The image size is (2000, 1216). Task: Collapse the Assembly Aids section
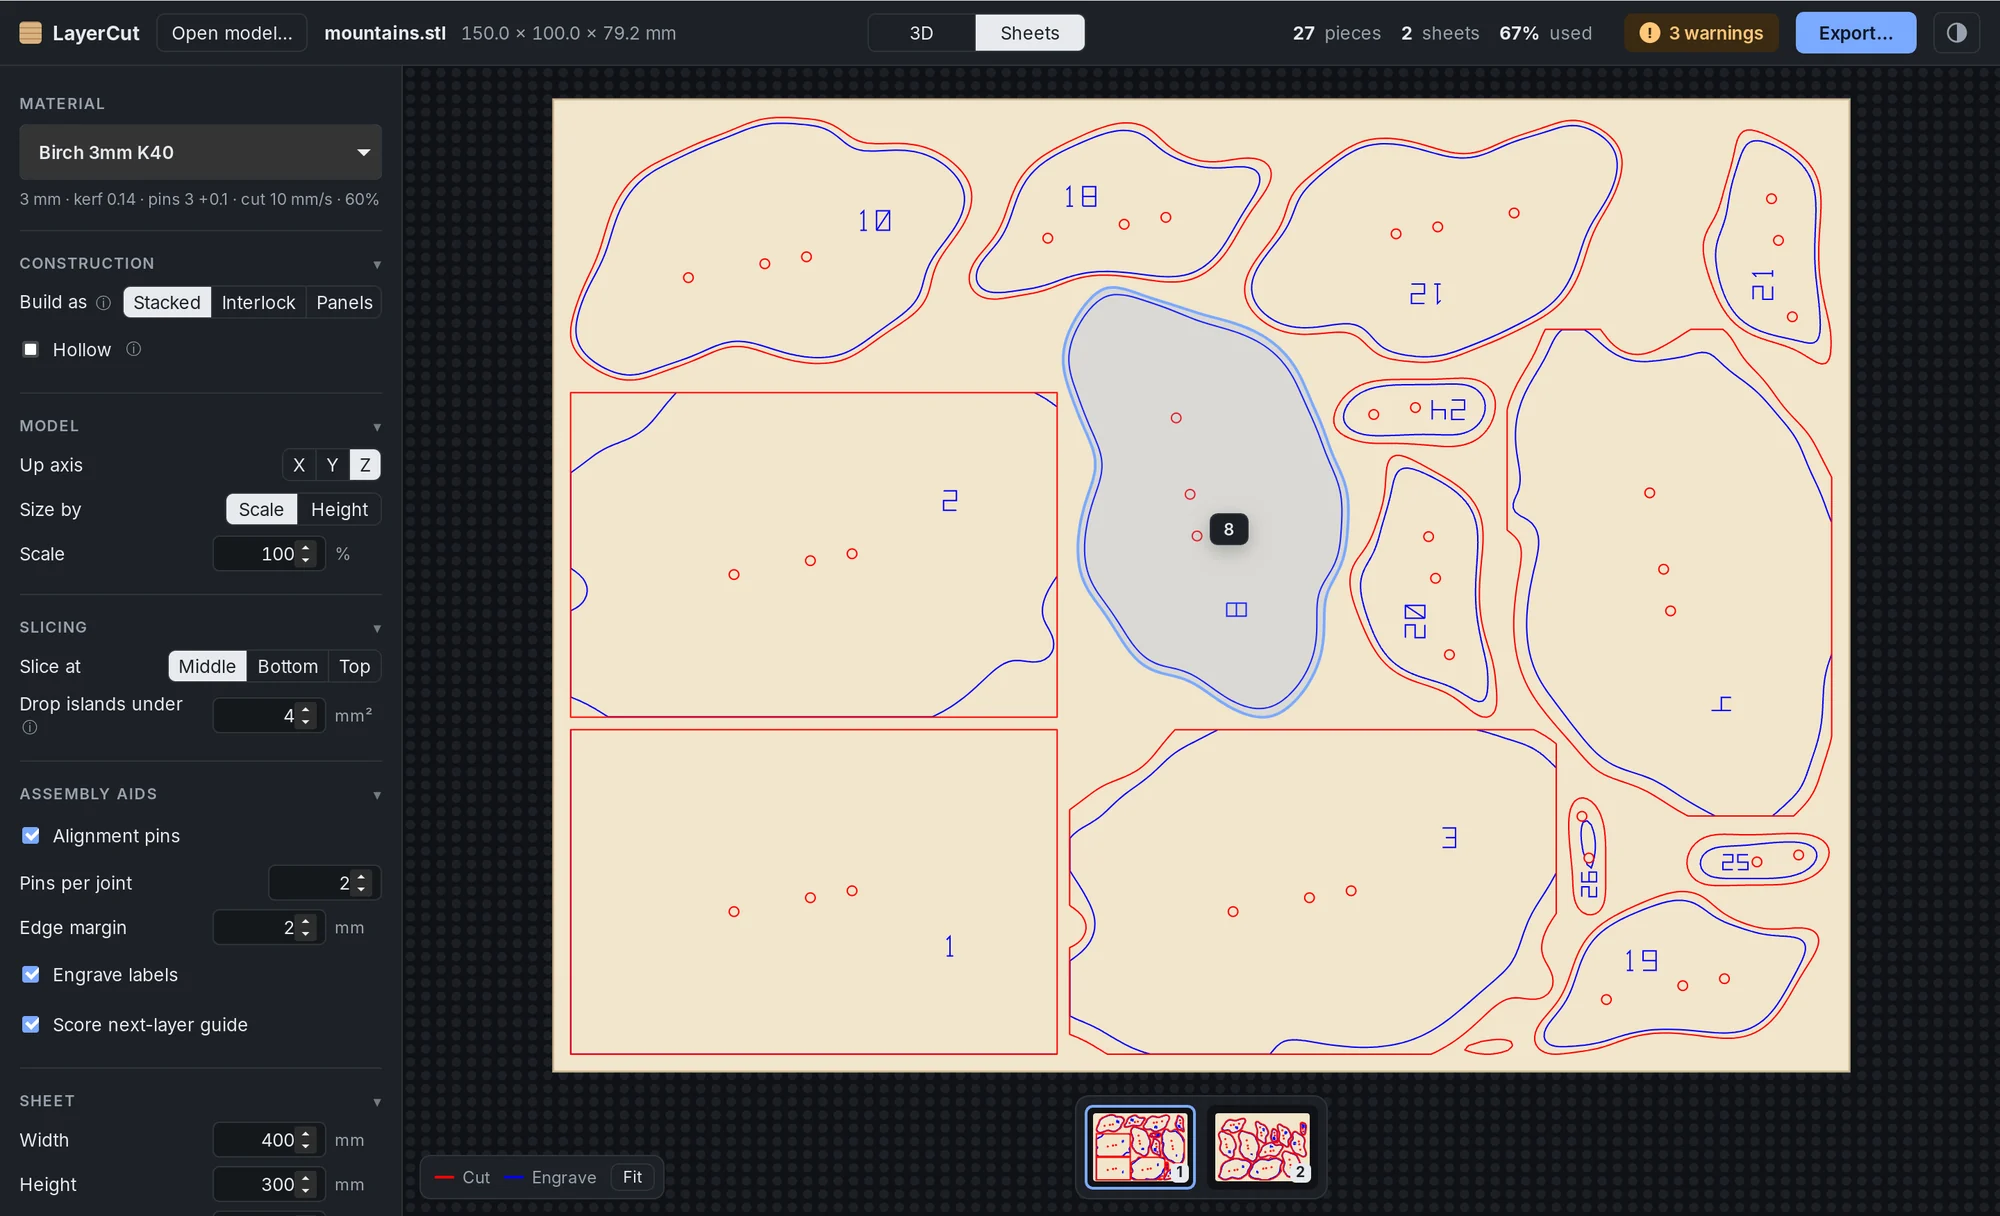pyautogui.click(x=377, y=795)
